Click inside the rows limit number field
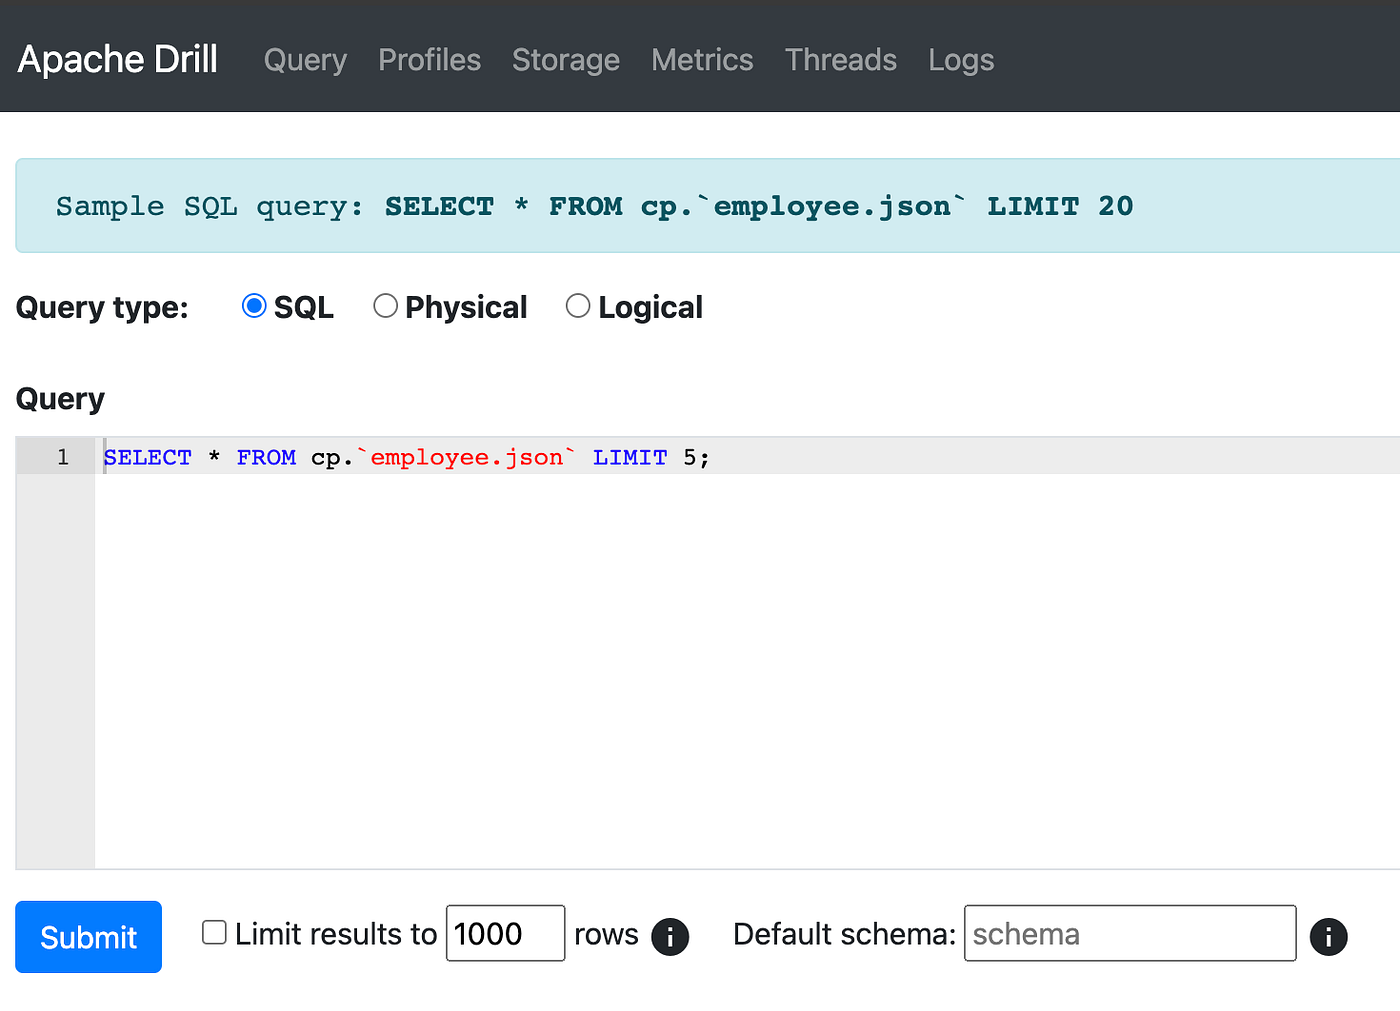The width and height of the screenshot is (1400, 1011). click(505, 932)
